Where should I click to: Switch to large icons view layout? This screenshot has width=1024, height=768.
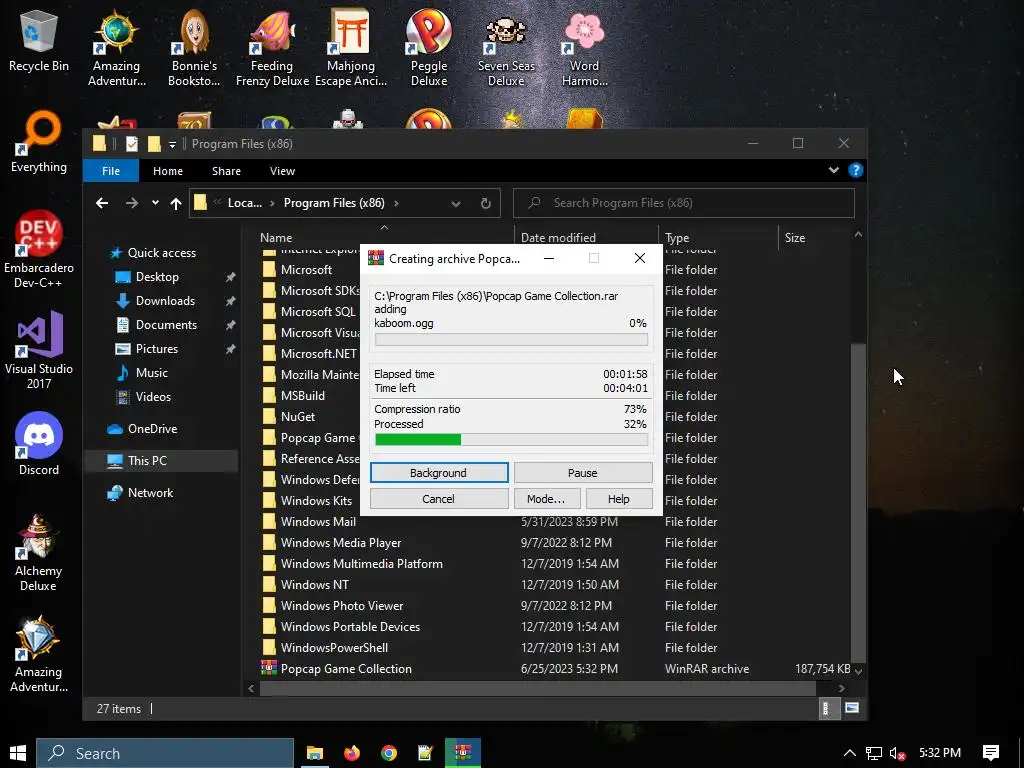click(x=852, y=708)
